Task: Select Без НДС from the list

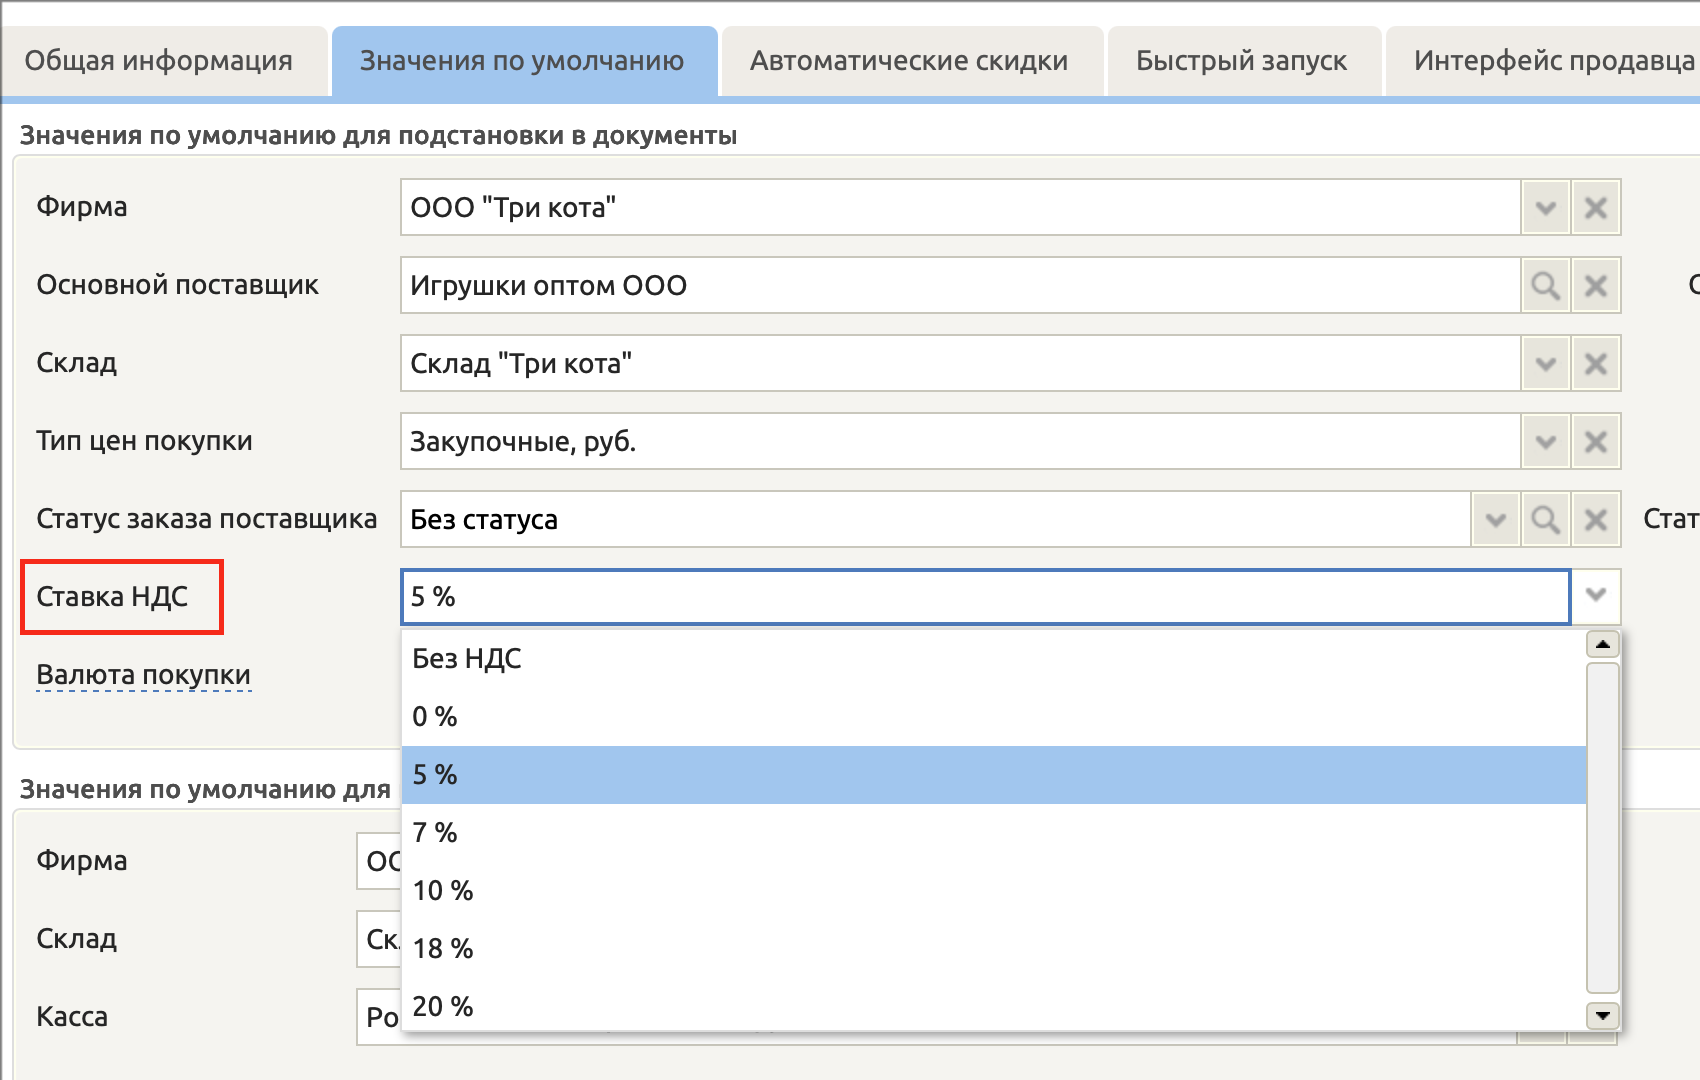Action: click(x=467, y=659)
